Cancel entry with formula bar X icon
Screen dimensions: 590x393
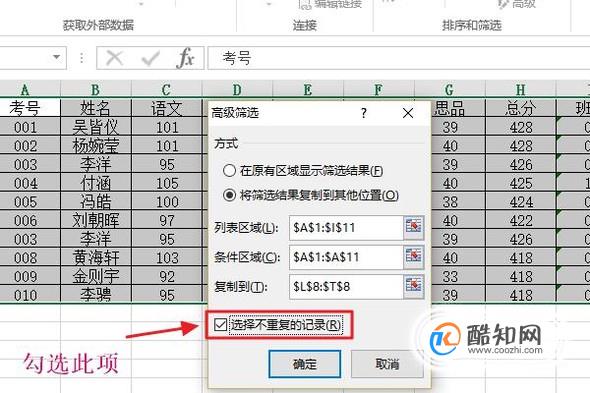click(114, 58)
